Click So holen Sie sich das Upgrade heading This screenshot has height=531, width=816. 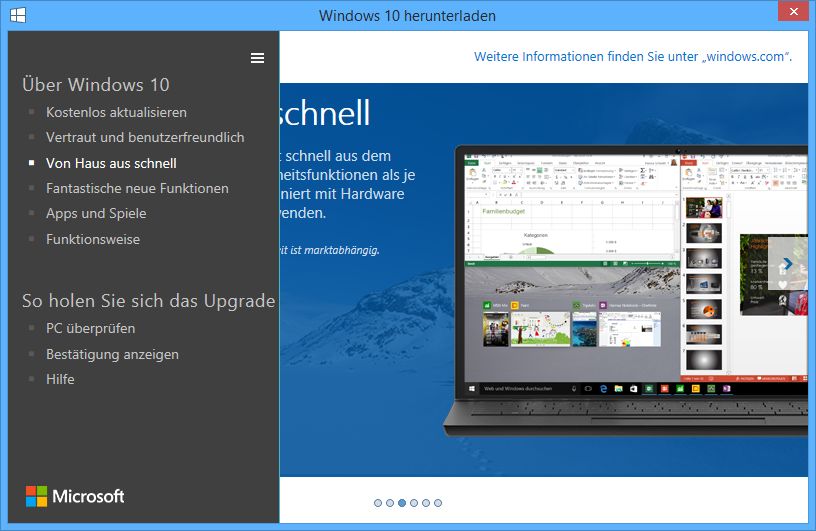pyautogui.click(x=148, y=301)
